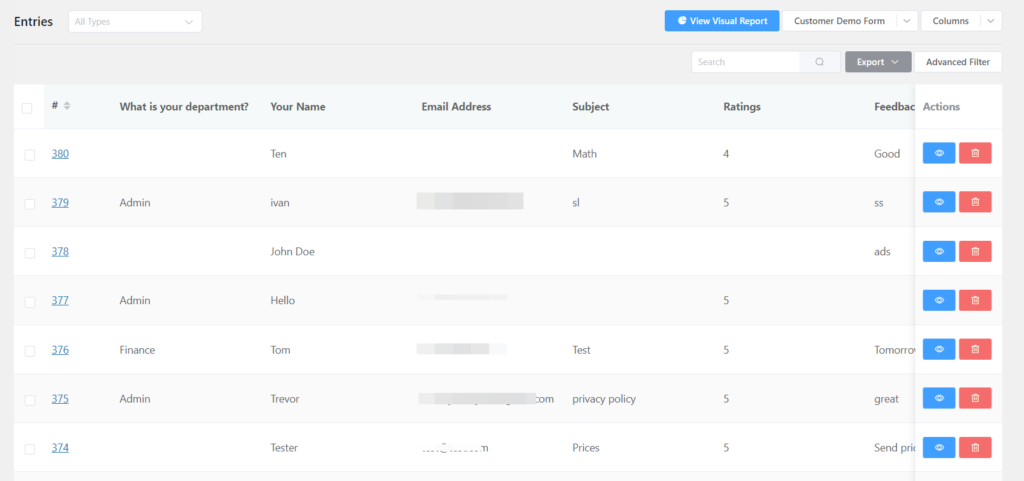Open entry 376 using the eye icon
Viewport: 1024px width, 481px height.
[939, 349]
